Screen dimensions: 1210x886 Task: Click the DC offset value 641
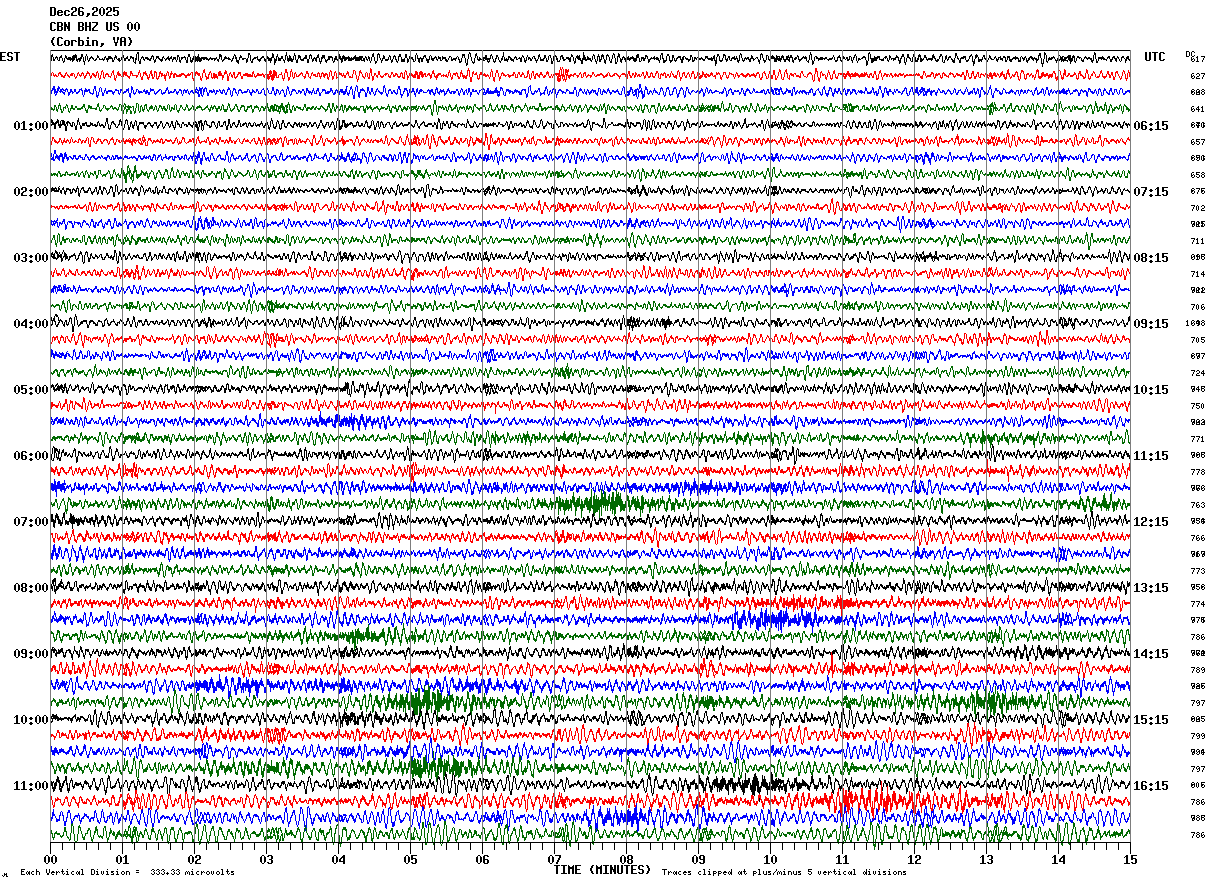pyautogui.click(x=1197, y=109)
